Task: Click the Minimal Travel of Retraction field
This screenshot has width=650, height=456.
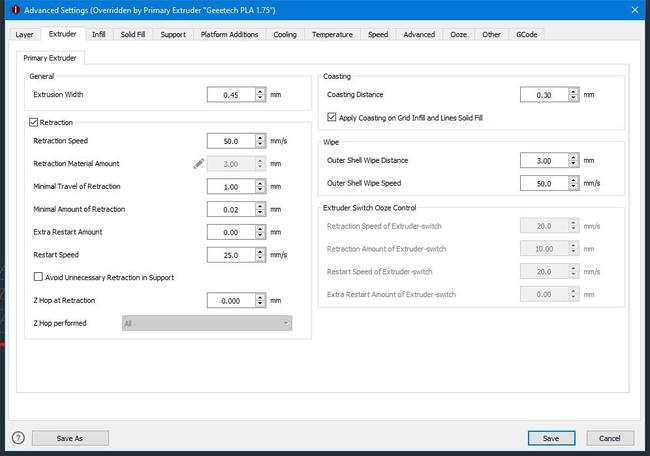Action: click(x=231, y=187)
